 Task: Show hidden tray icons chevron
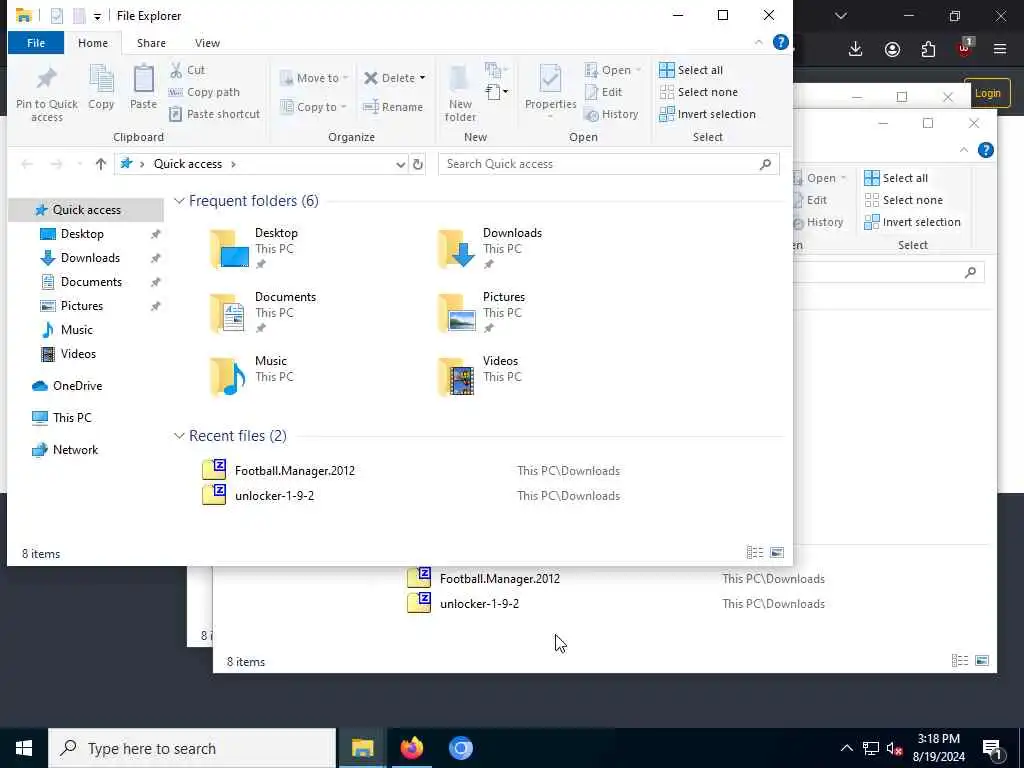coord(846,748)
